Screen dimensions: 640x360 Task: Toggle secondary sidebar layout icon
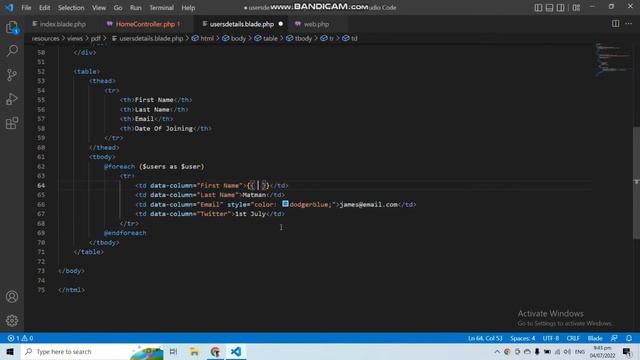pyautogui.click(x=560, y=7)
